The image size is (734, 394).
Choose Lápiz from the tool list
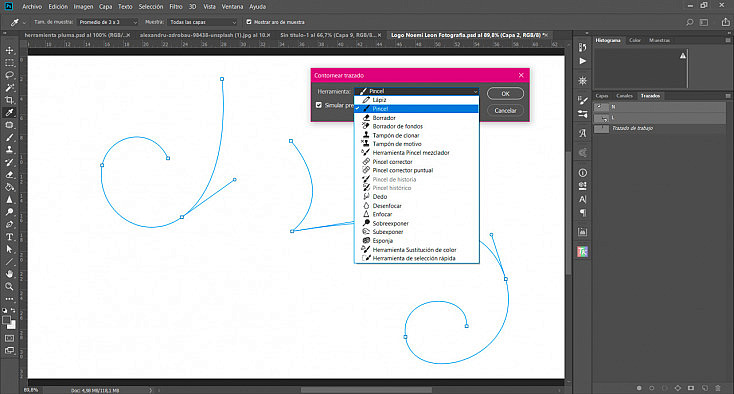click(417, 100)
